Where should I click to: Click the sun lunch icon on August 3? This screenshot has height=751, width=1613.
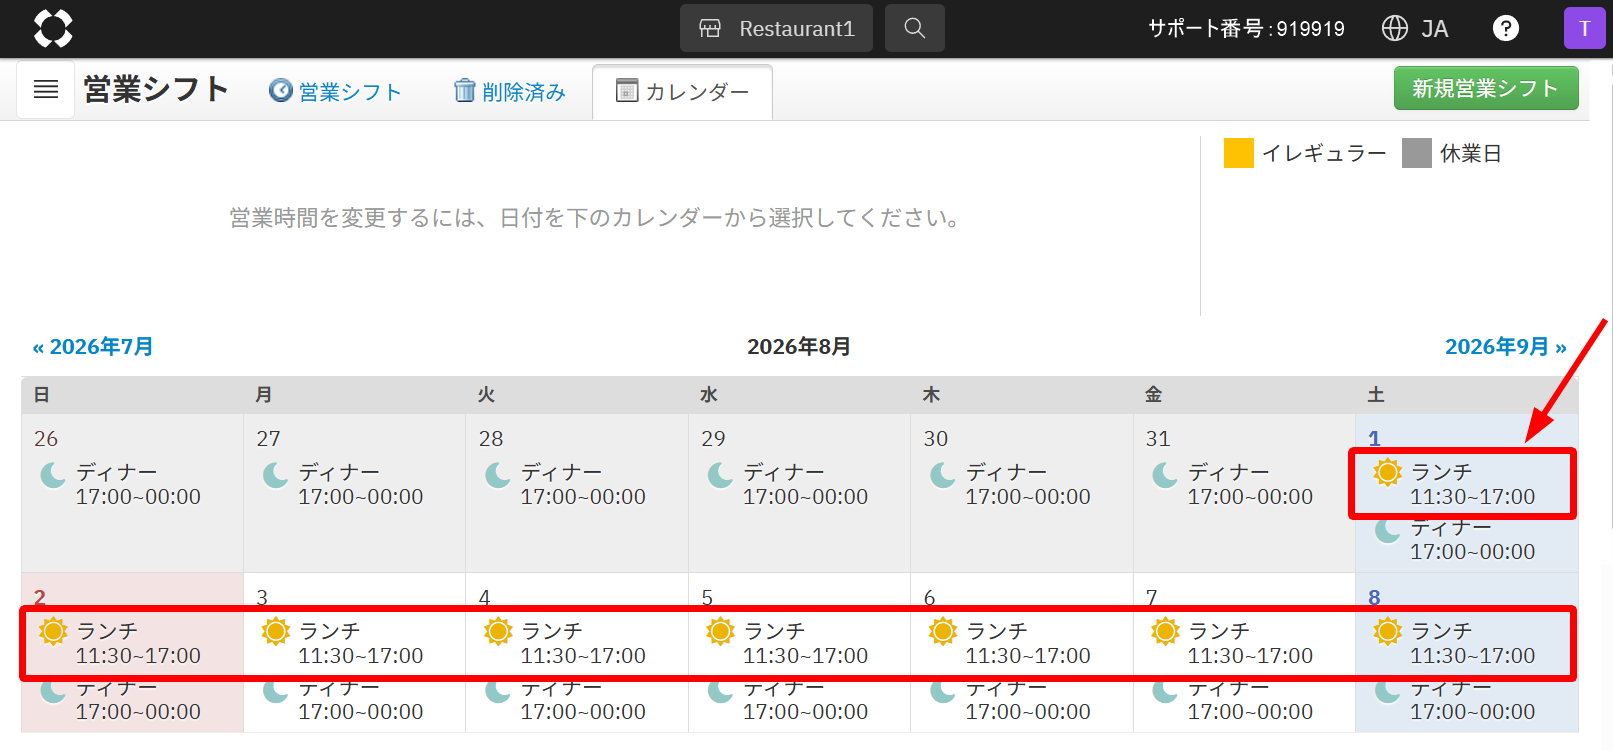275,631
